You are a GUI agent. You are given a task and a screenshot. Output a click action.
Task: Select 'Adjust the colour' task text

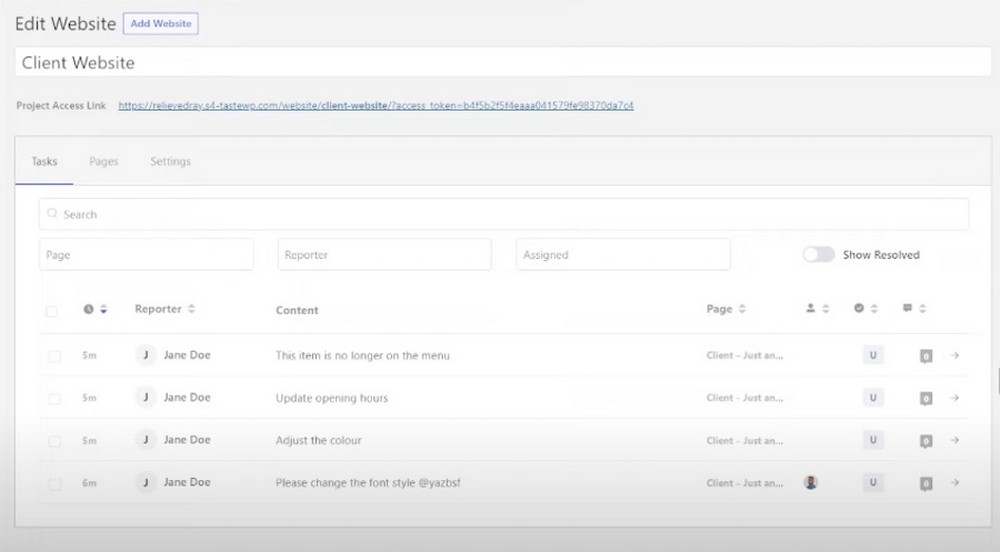[318, 440]
